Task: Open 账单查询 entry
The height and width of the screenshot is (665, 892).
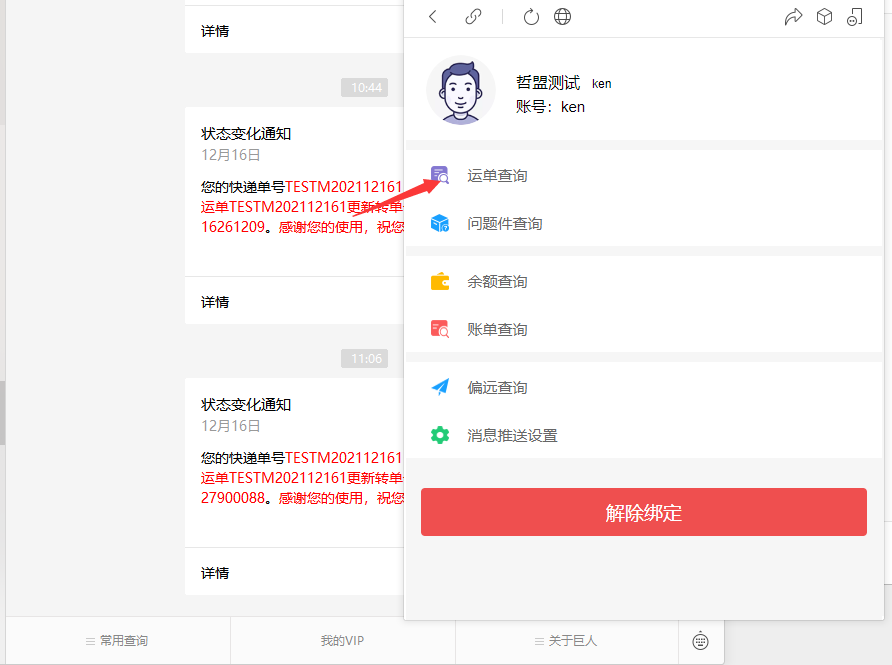Action: tap(644, 329)
